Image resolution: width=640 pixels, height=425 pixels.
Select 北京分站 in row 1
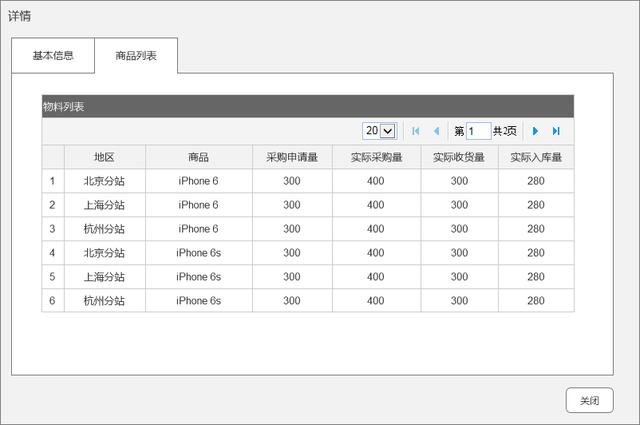pos(104,181)
